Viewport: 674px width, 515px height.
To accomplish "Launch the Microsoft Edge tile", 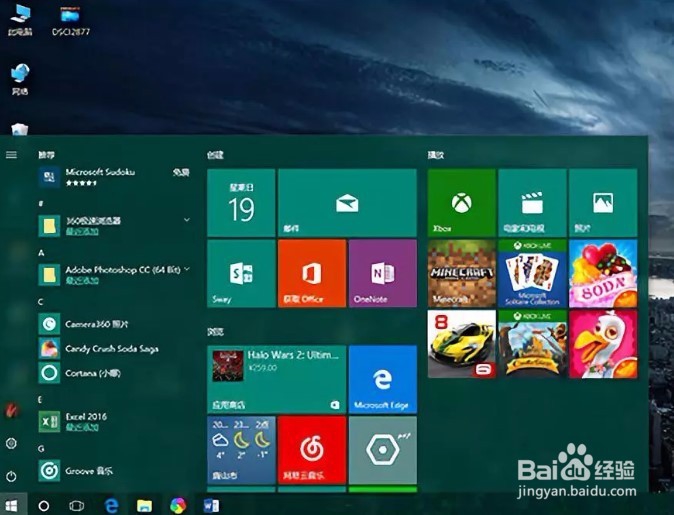I will [383, 379].
